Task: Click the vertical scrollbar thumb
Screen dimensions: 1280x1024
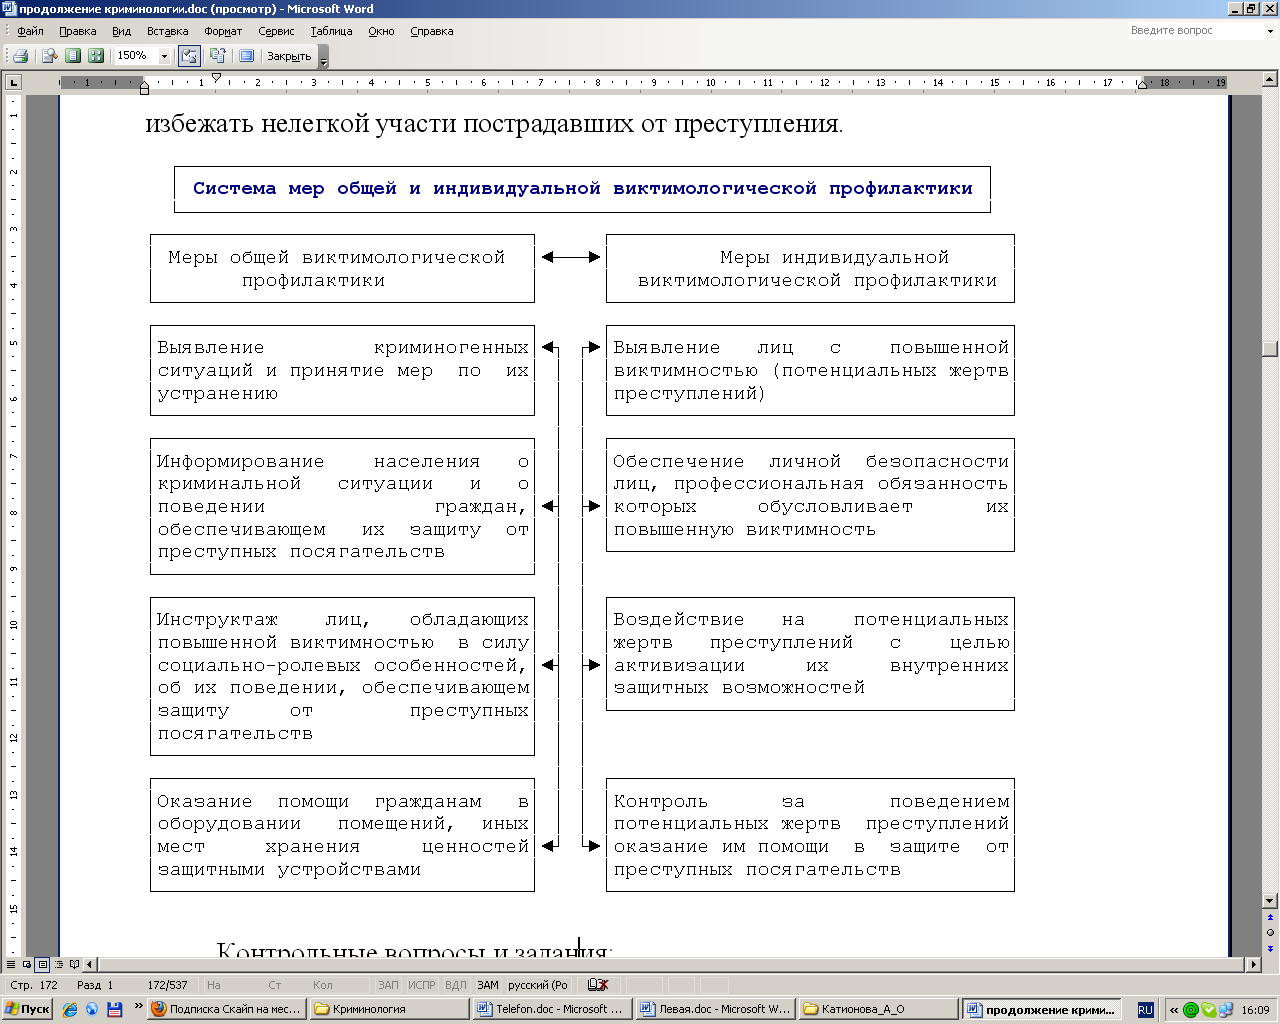Action: [1270, 349]
